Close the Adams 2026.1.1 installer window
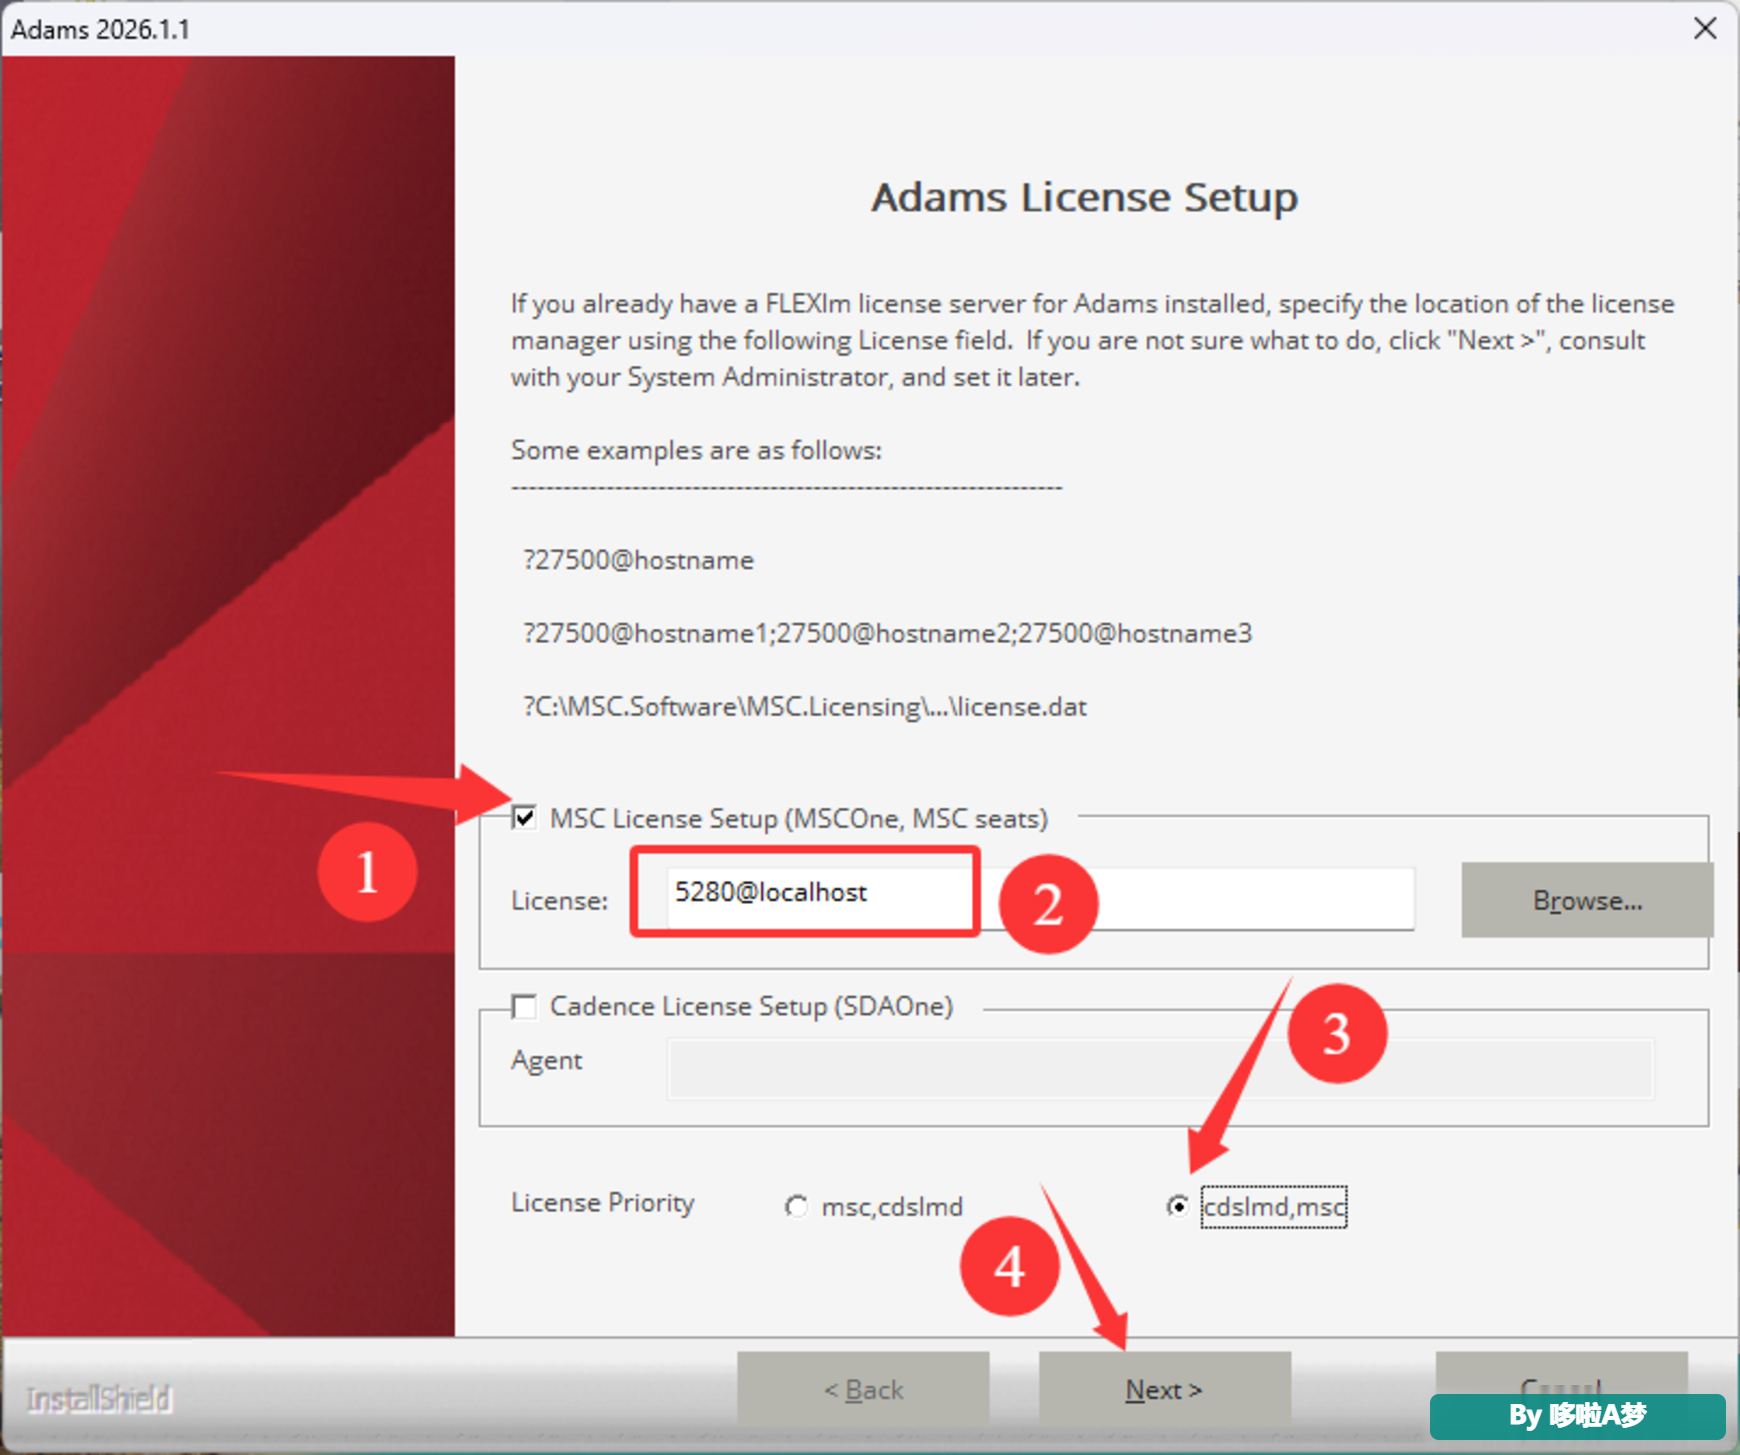The image size is (1740, 1455). (1705, 28)
